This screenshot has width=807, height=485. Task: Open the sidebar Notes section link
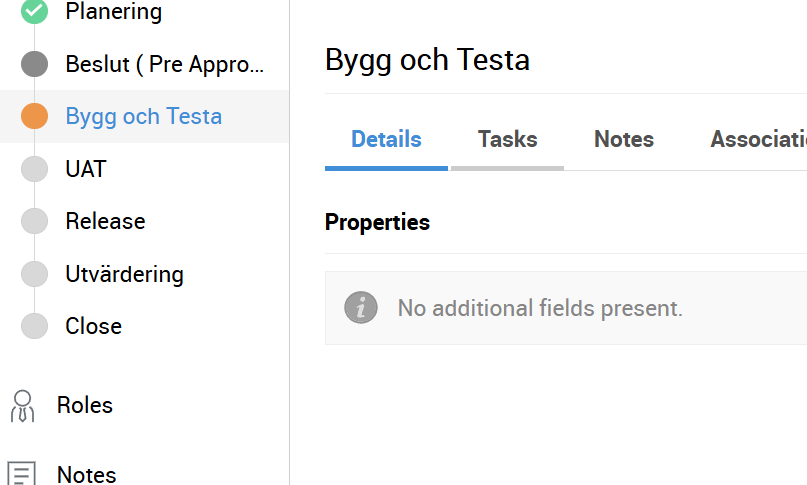click(87, 474)
